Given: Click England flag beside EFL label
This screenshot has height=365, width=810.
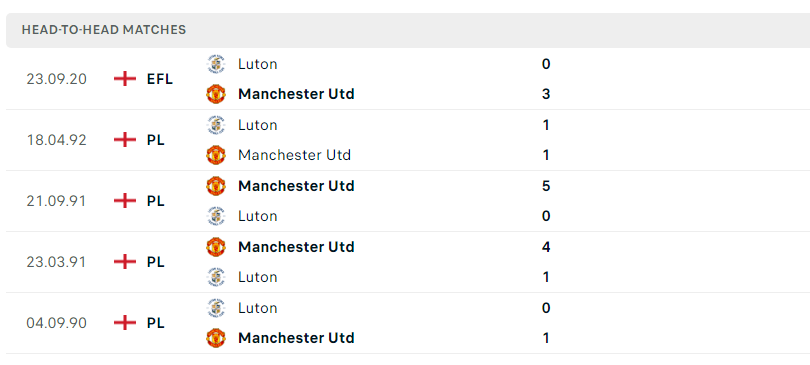Looking at the screenshot, I should pyautogui.click(x=124, y=79).
